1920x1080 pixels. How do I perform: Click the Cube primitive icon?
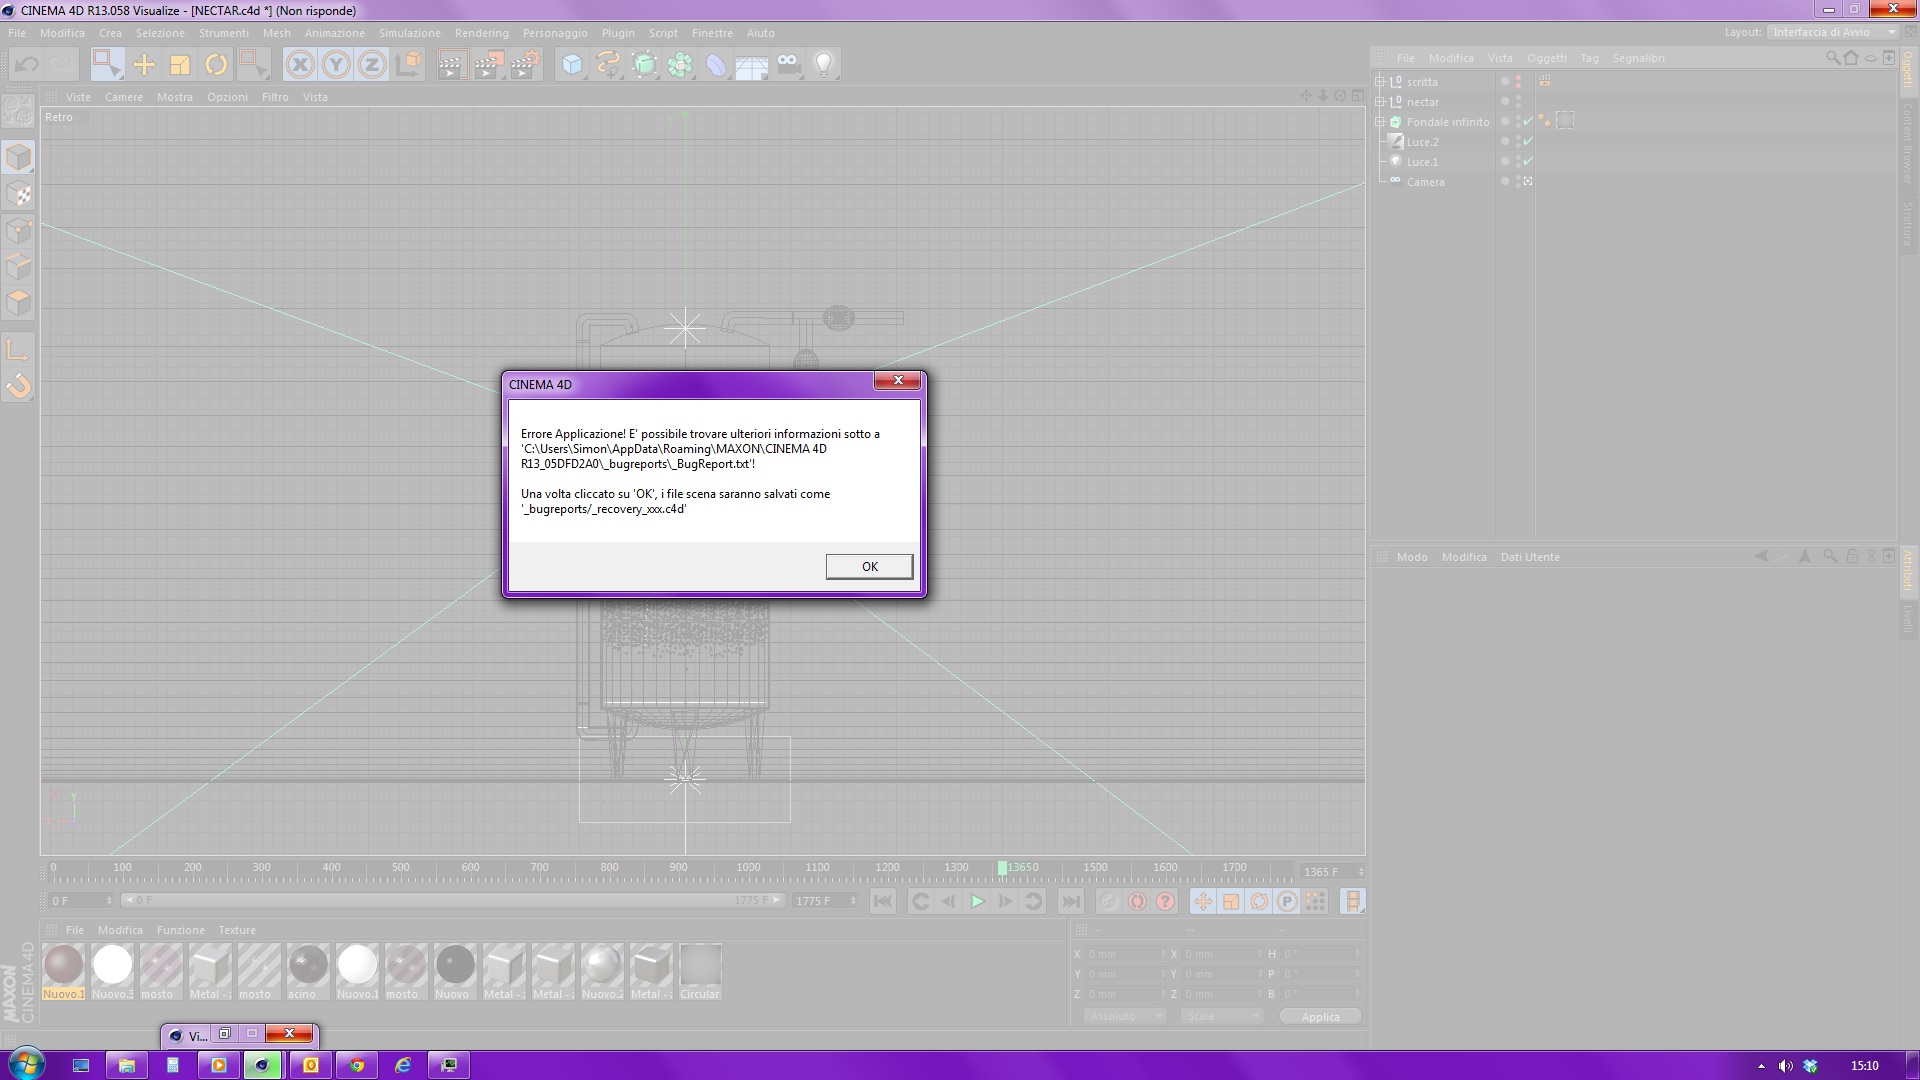(572, 65)
